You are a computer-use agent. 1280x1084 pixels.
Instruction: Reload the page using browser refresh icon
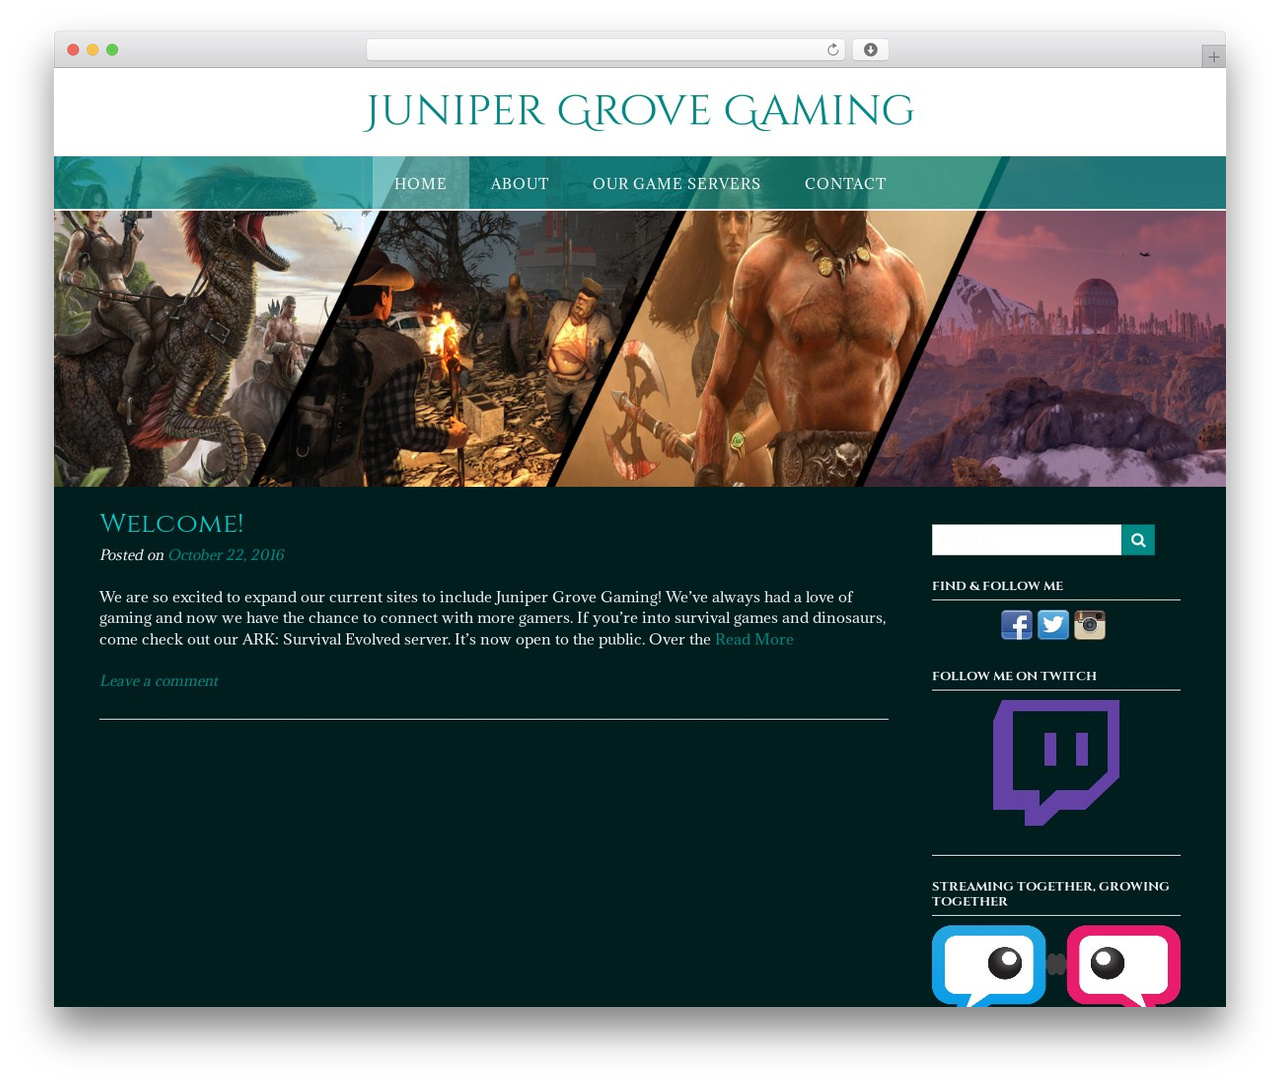click(833, 50)
